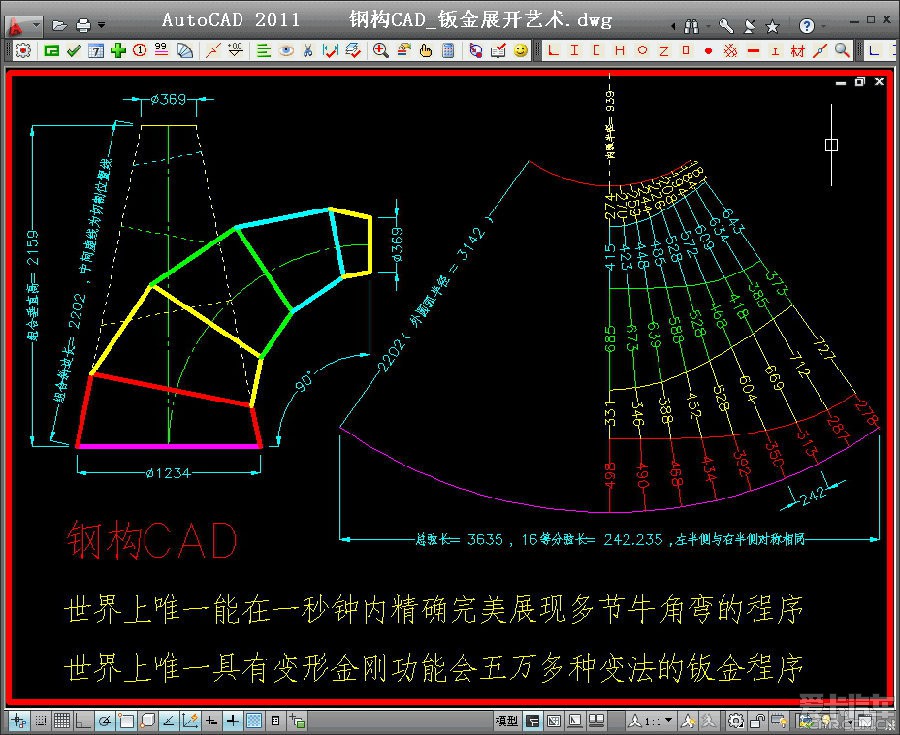Image resolution: width=900 pixels, height=735 pixels.
Task: Open the annotation scale dropdown
Action: pos(668,721)
